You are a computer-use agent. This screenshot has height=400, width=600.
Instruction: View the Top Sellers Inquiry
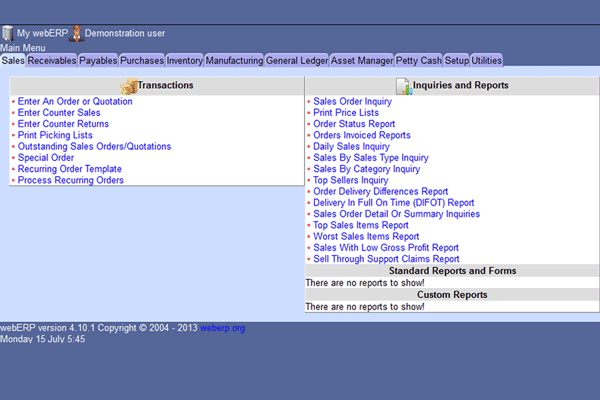[350, 180]
